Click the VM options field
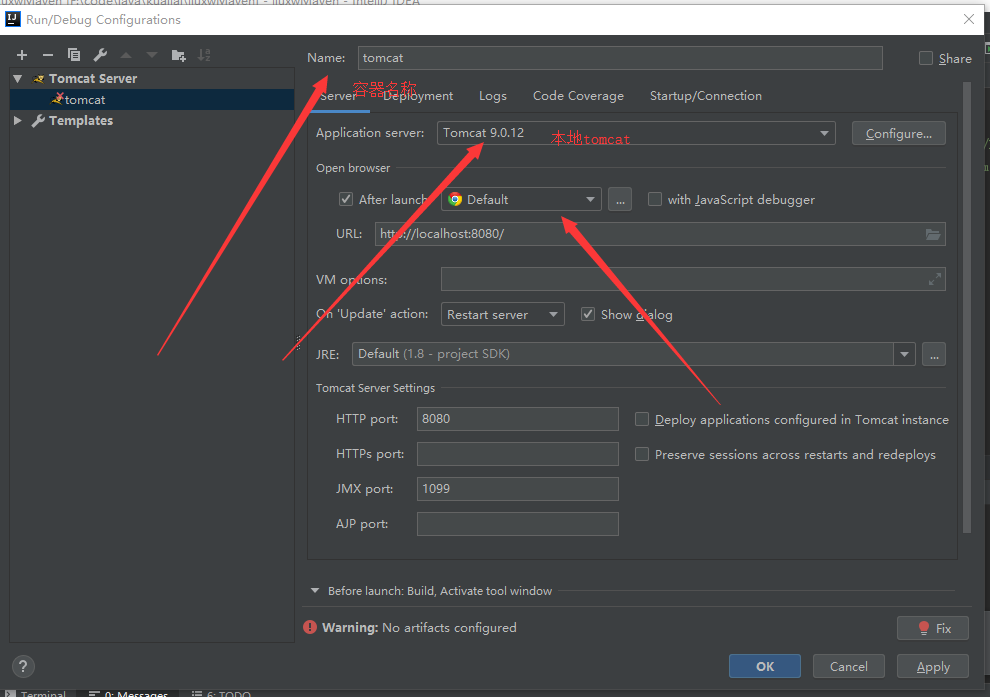The image size is (990, 697). (x=693, y=279)
